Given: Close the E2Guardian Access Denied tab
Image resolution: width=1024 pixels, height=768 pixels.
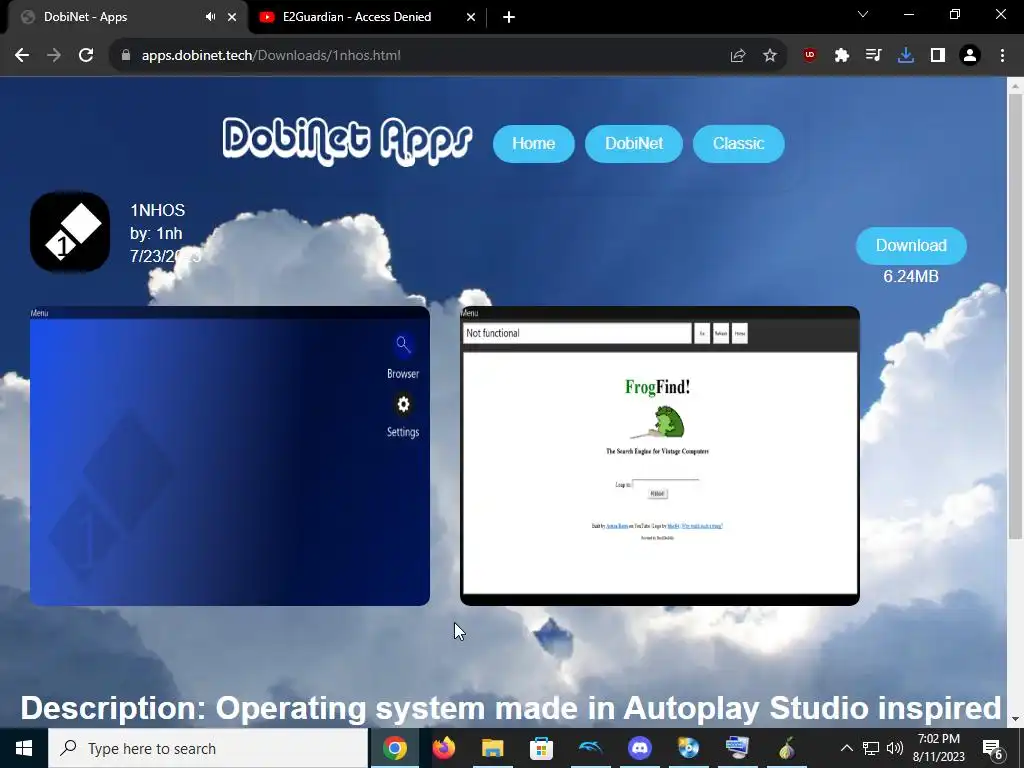Looking at the screenshot, I should pyautogui.click(x=471, y=17).
